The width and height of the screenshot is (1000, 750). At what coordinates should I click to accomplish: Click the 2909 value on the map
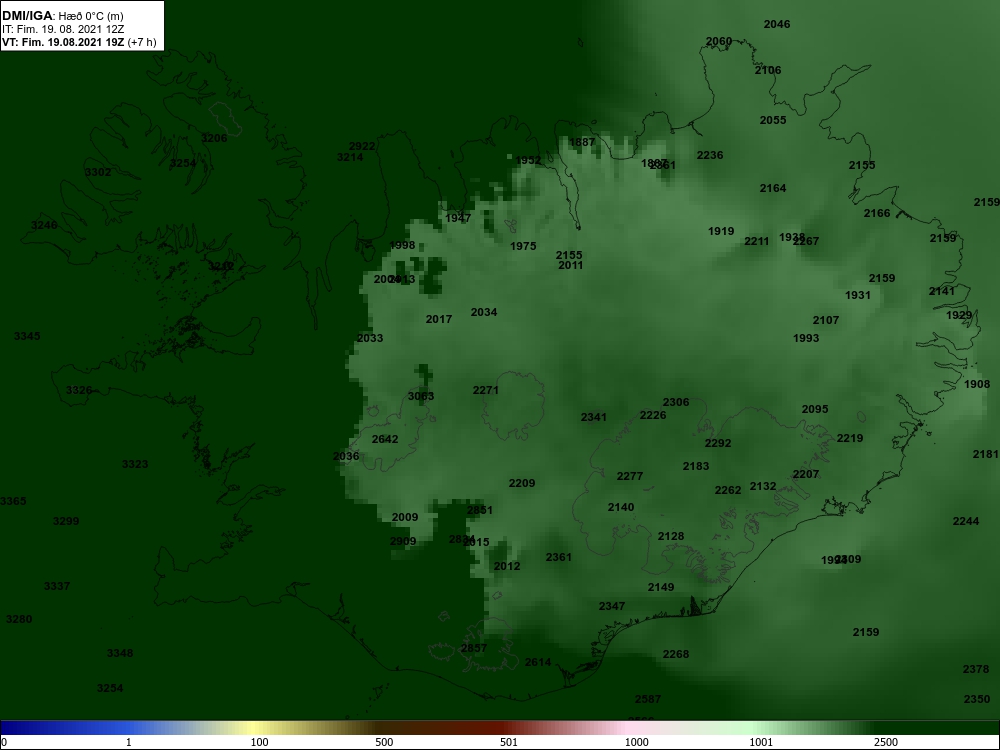tap(403, 541)
